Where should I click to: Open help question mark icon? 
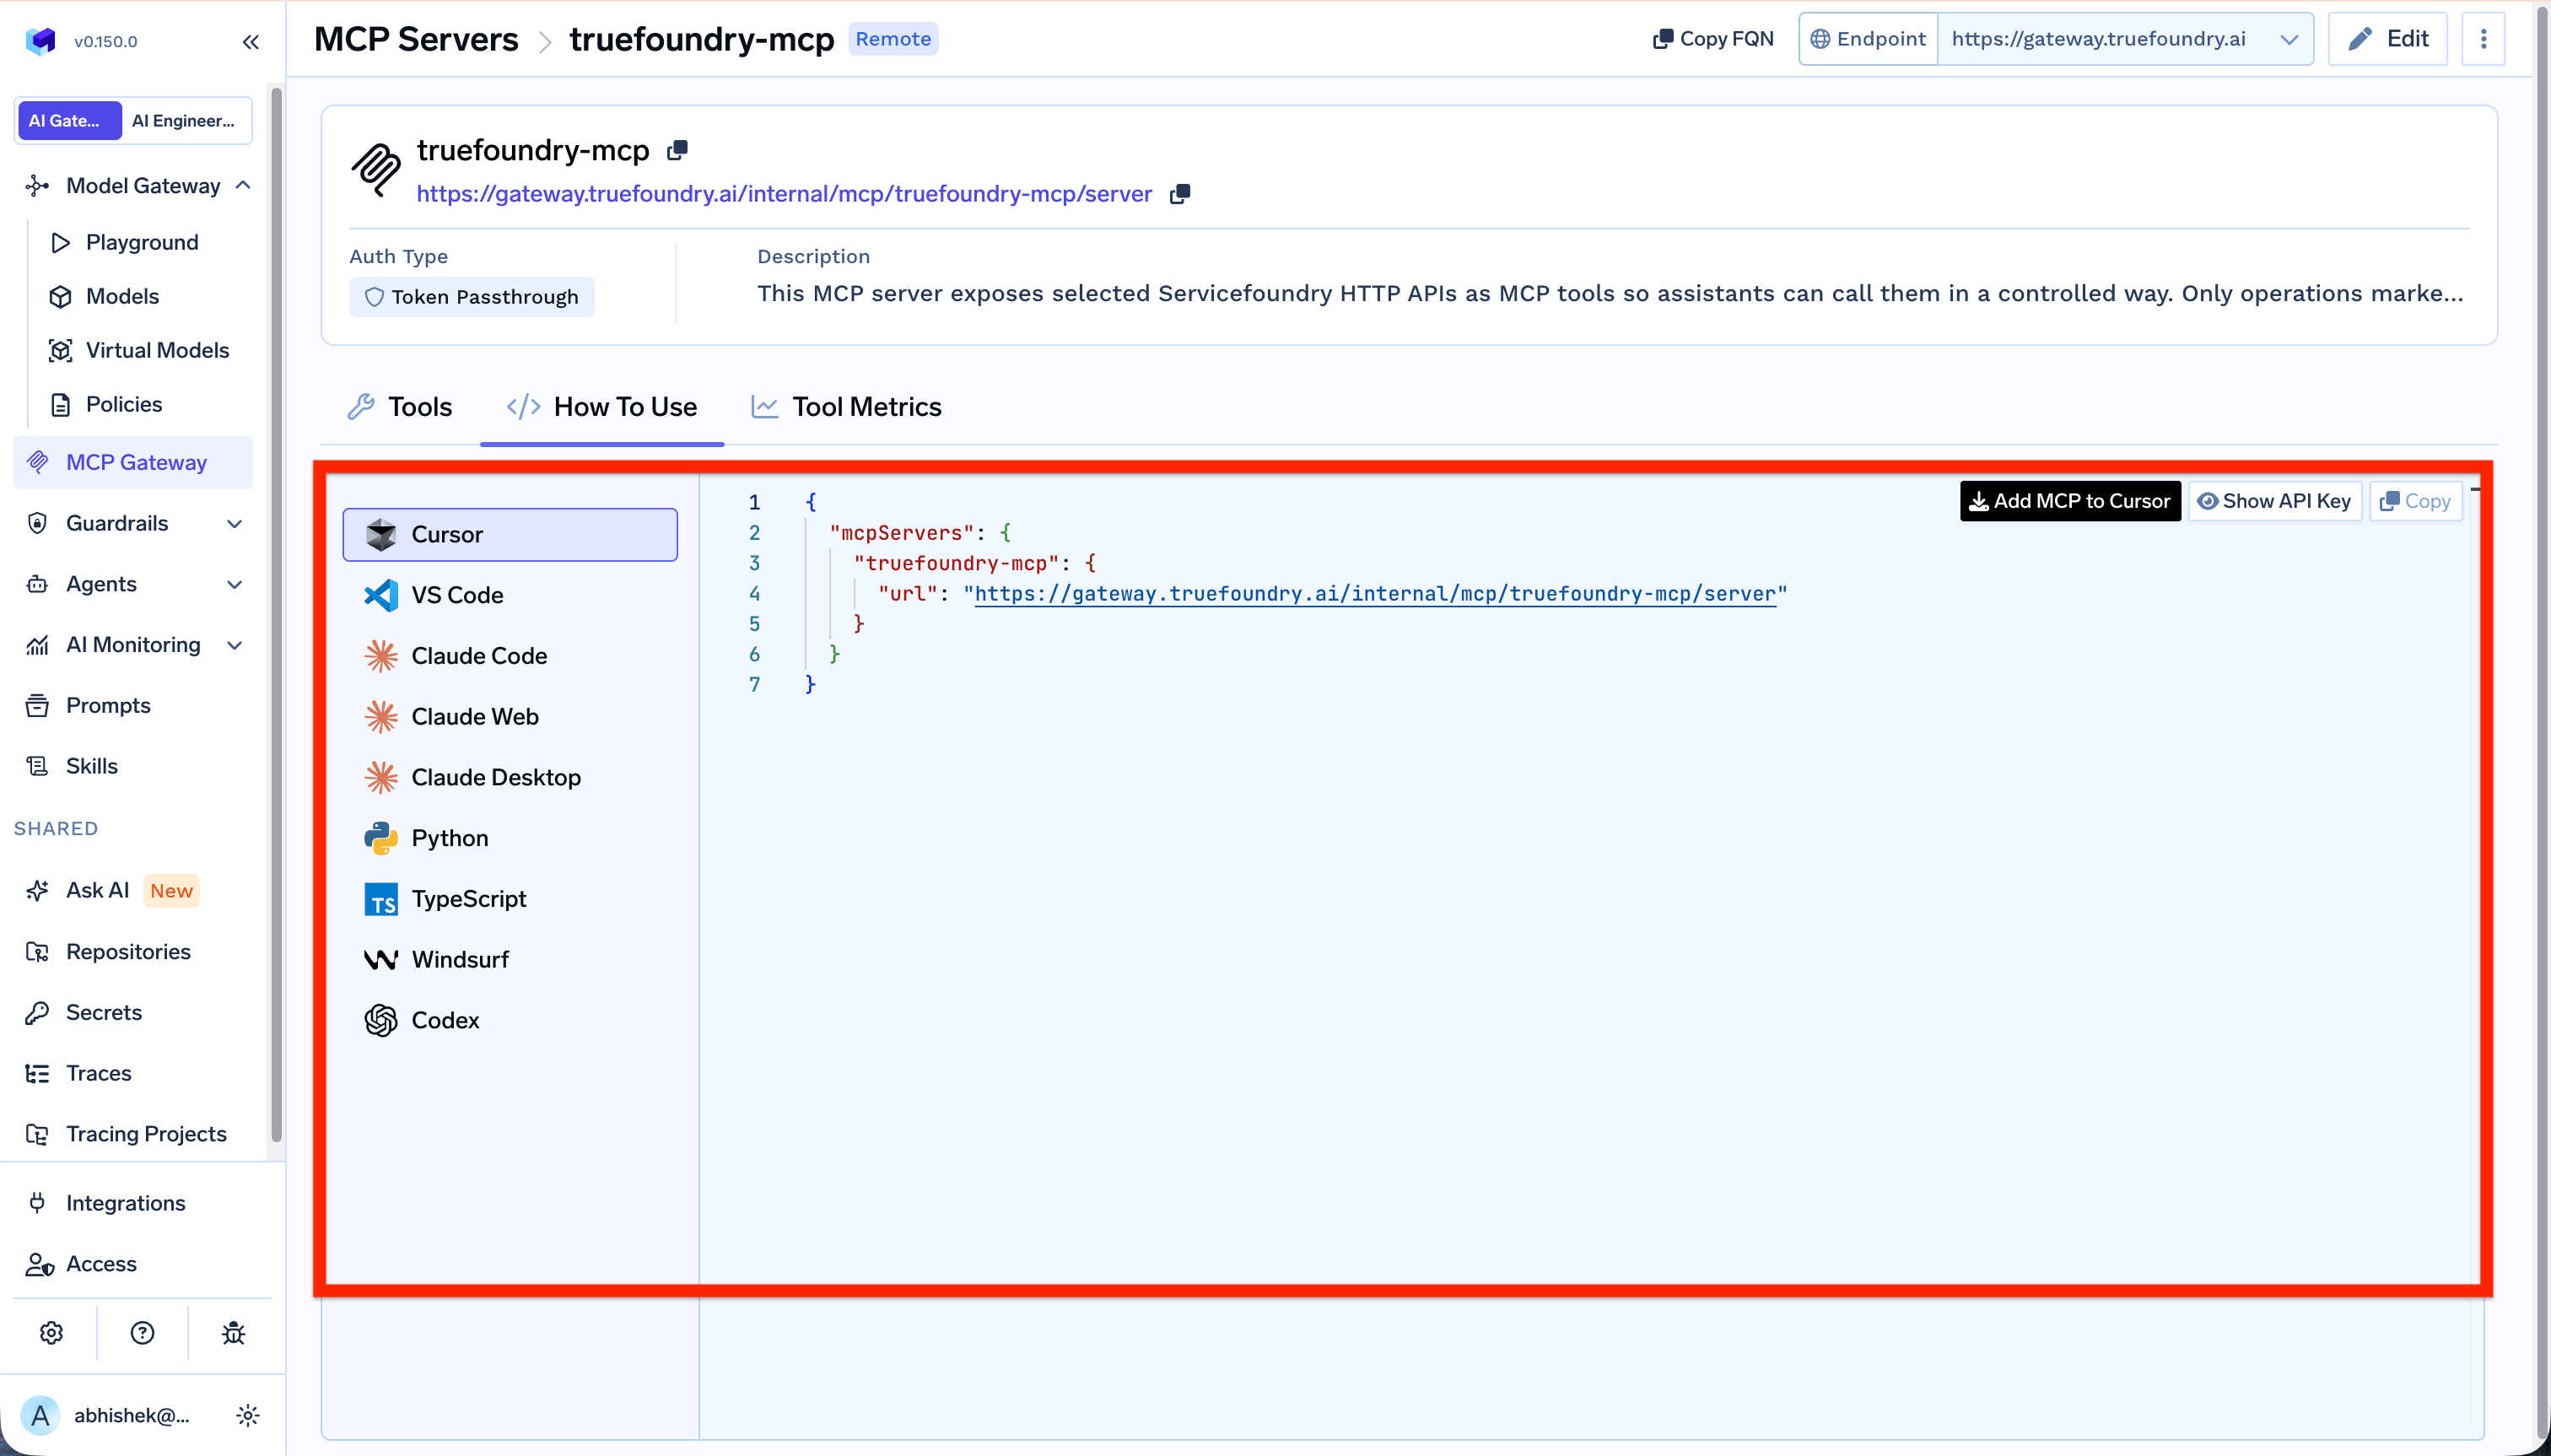142,1332
